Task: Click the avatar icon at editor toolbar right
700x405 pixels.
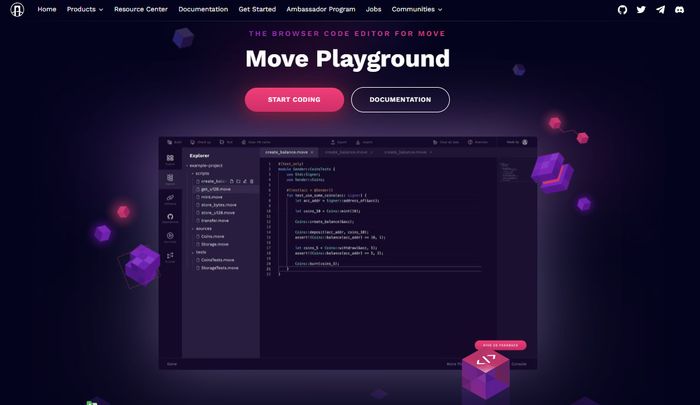Action: pyautogui.click(x=525, y=142)
